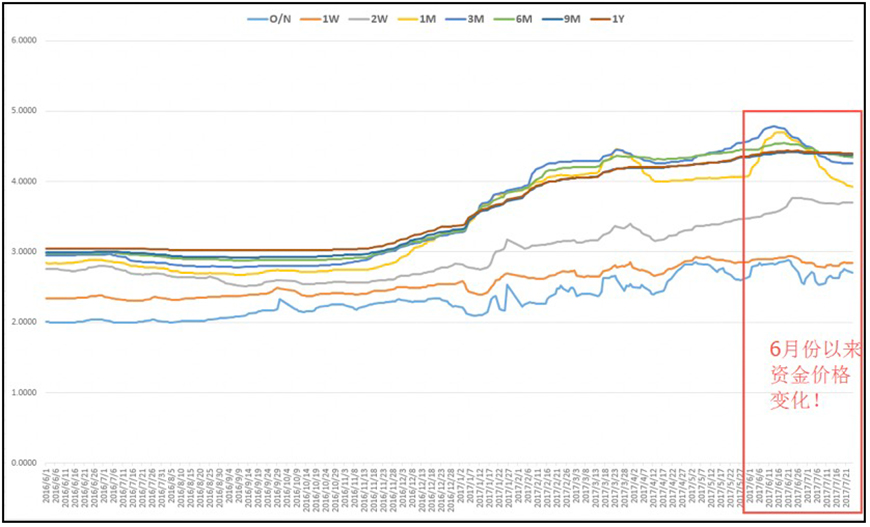Select the 1W legend entry
The height and width of the screenshot is (527, 870).
coord(330,19)
